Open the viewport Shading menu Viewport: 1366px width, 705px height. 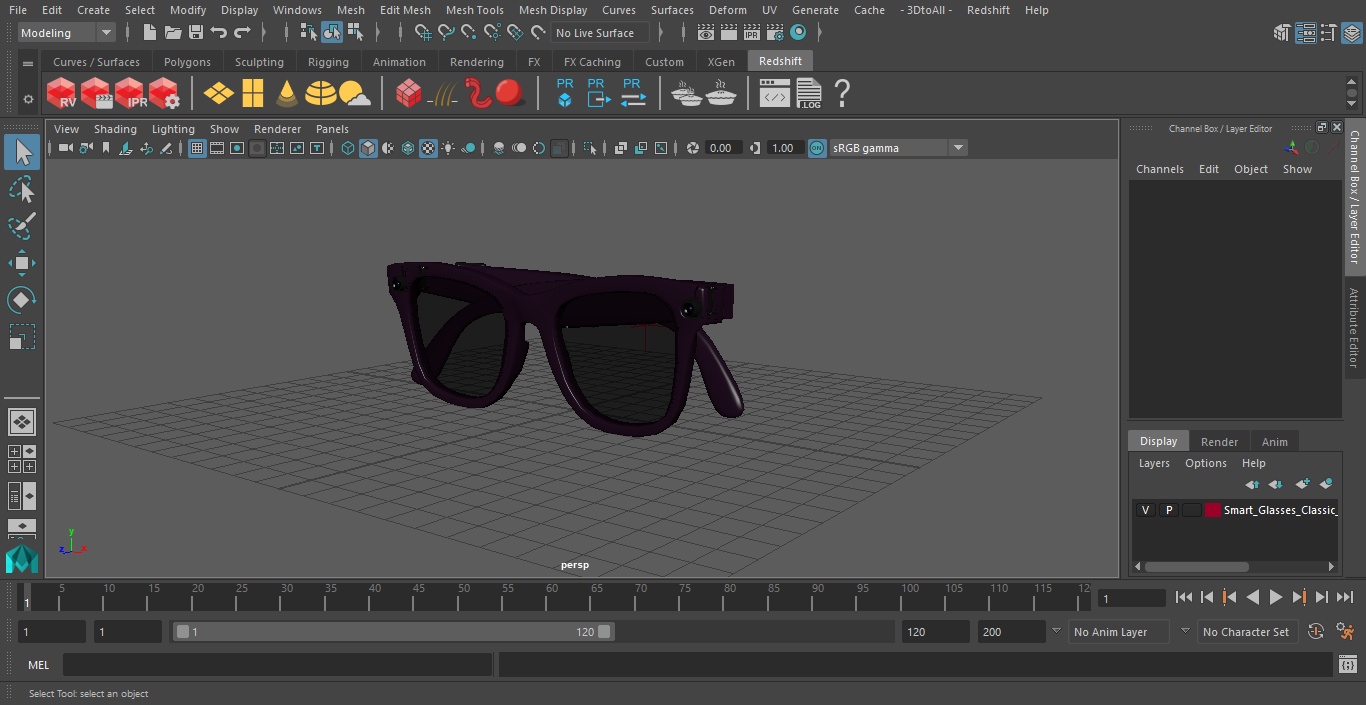click(115, 129)
